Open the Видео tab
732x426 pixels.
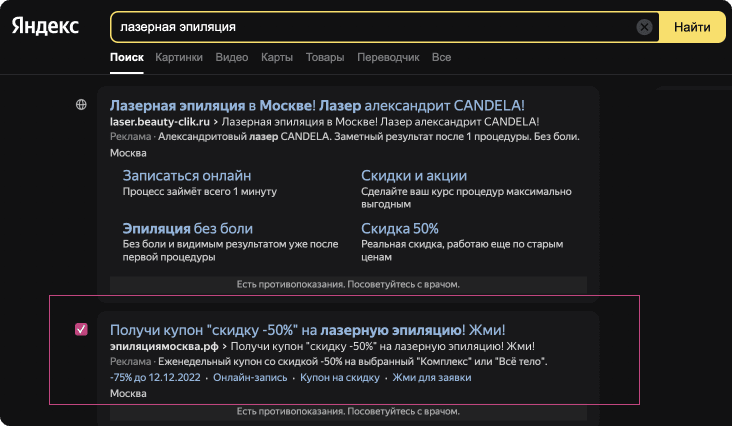point(231,58)
